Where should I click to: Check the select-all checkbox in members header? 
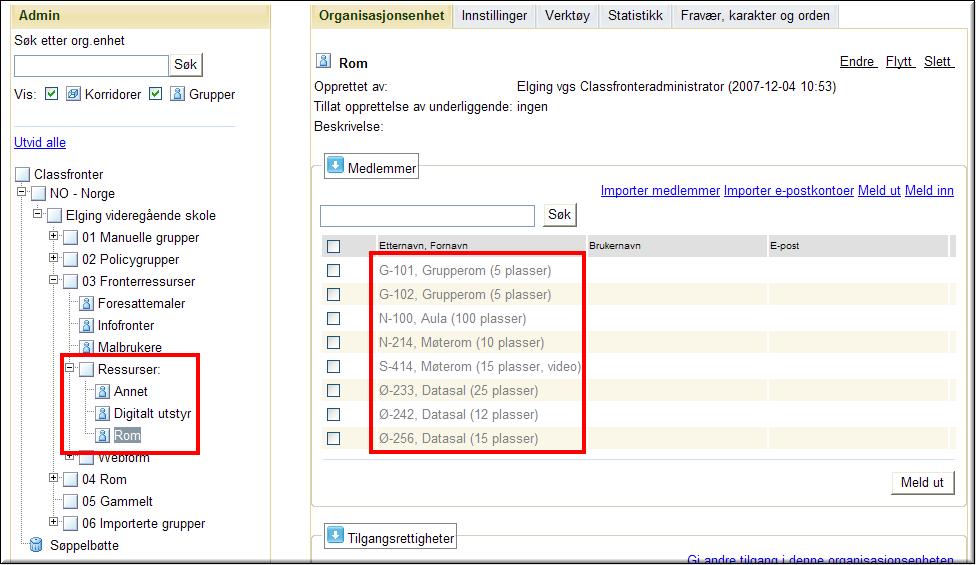334,246
